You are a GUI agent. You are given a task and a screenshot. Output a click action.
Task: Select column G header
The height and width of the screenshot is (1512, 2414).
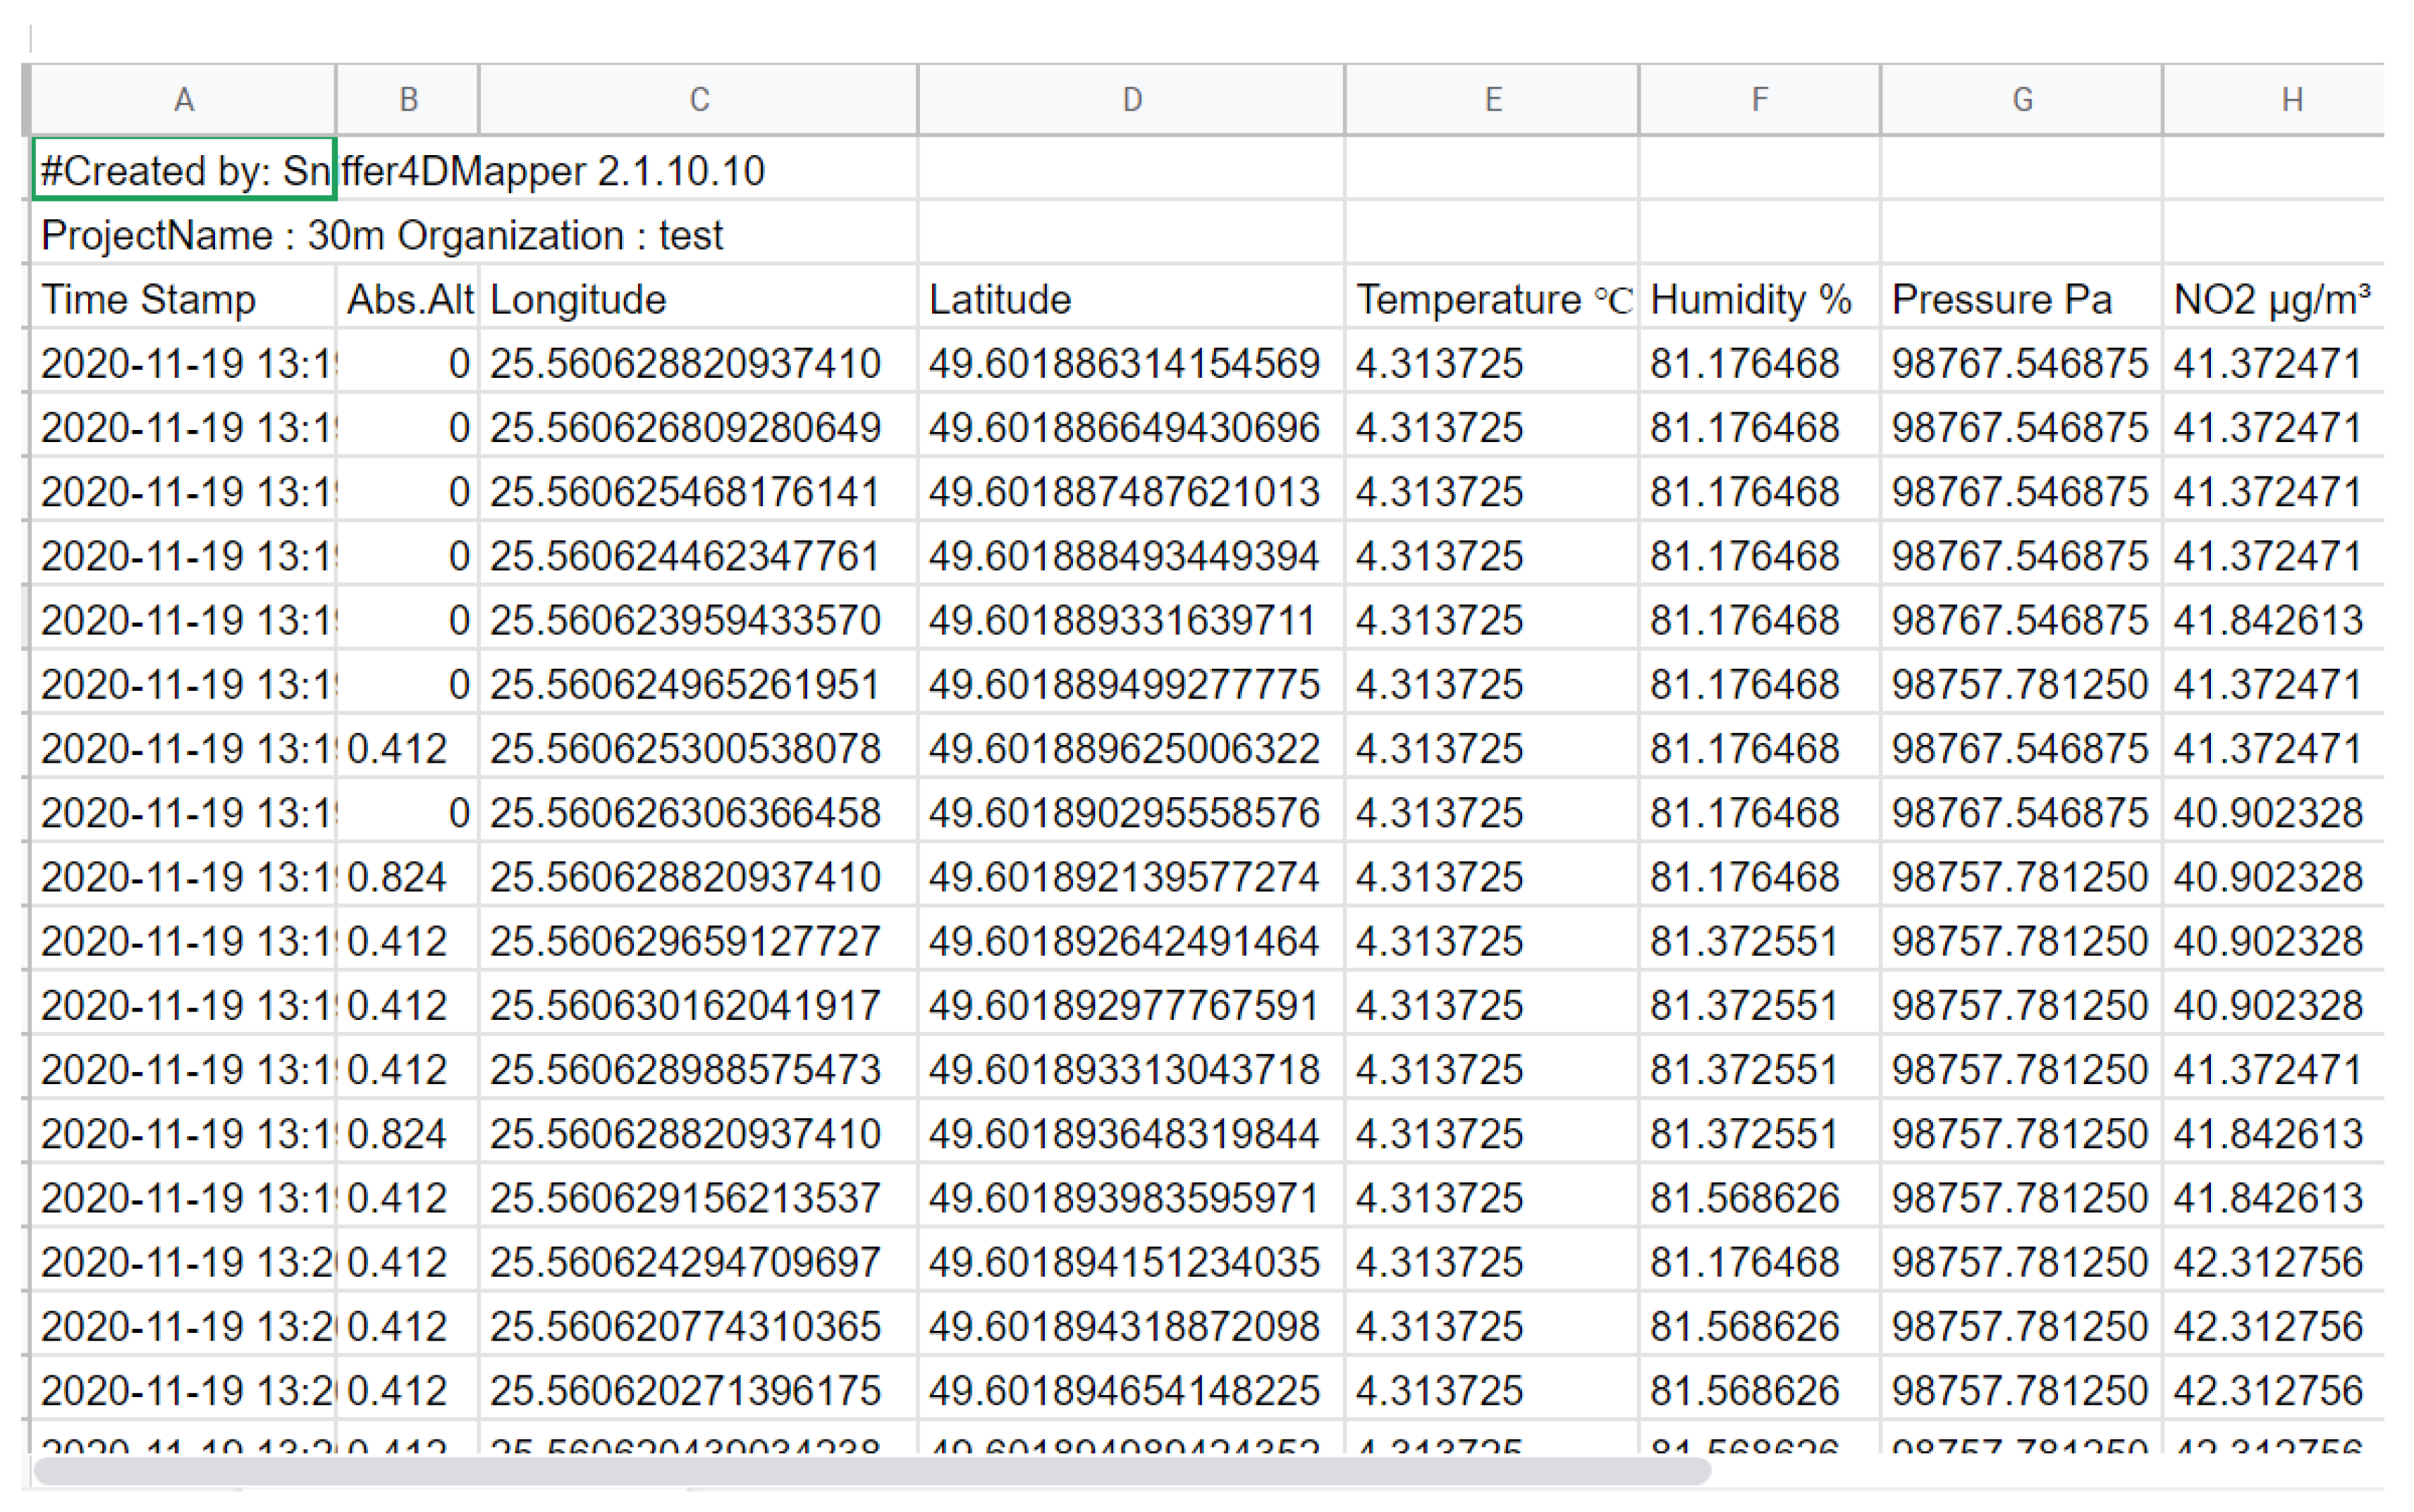2021,99
